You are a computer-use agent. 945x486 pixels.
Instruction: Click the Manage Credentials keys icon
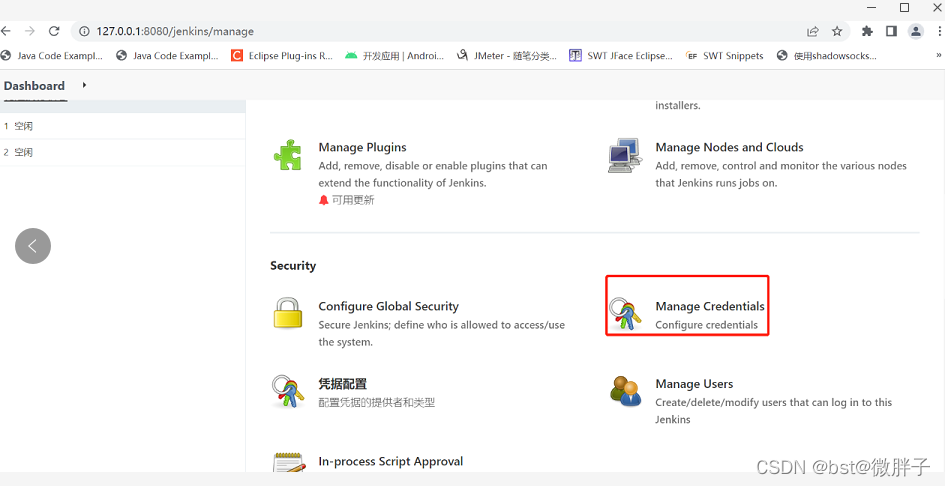[626, 314]
